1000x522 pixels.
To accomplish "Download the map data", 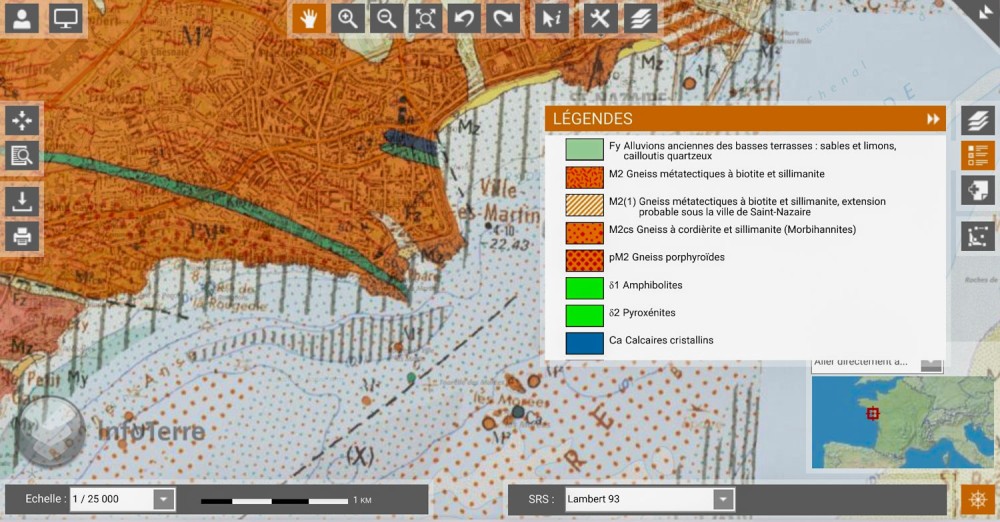I will [x=22, y=201].
